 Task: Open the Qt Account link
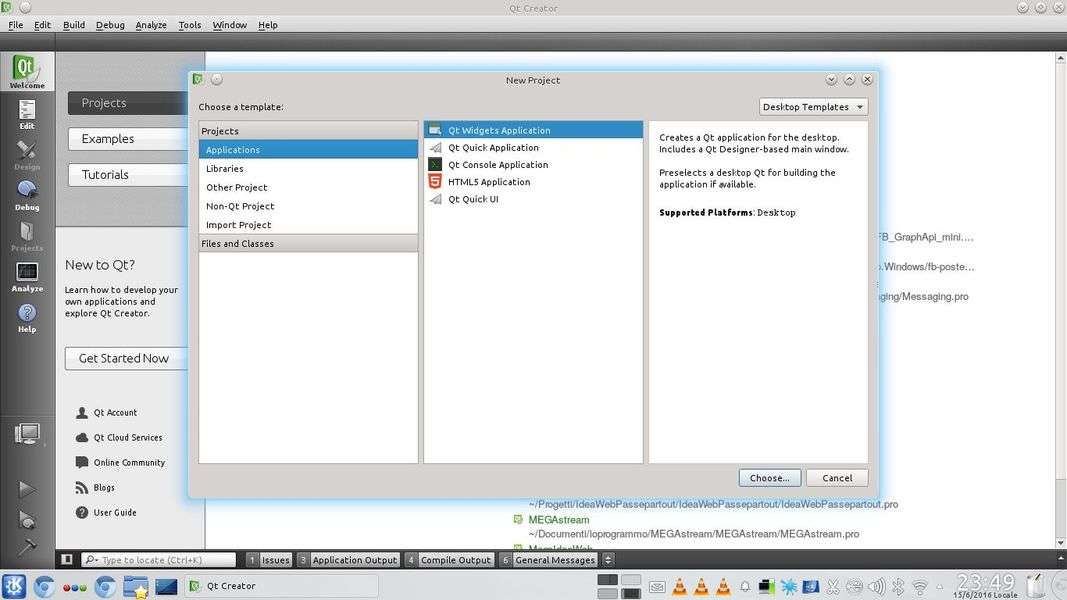coord(107,413)
